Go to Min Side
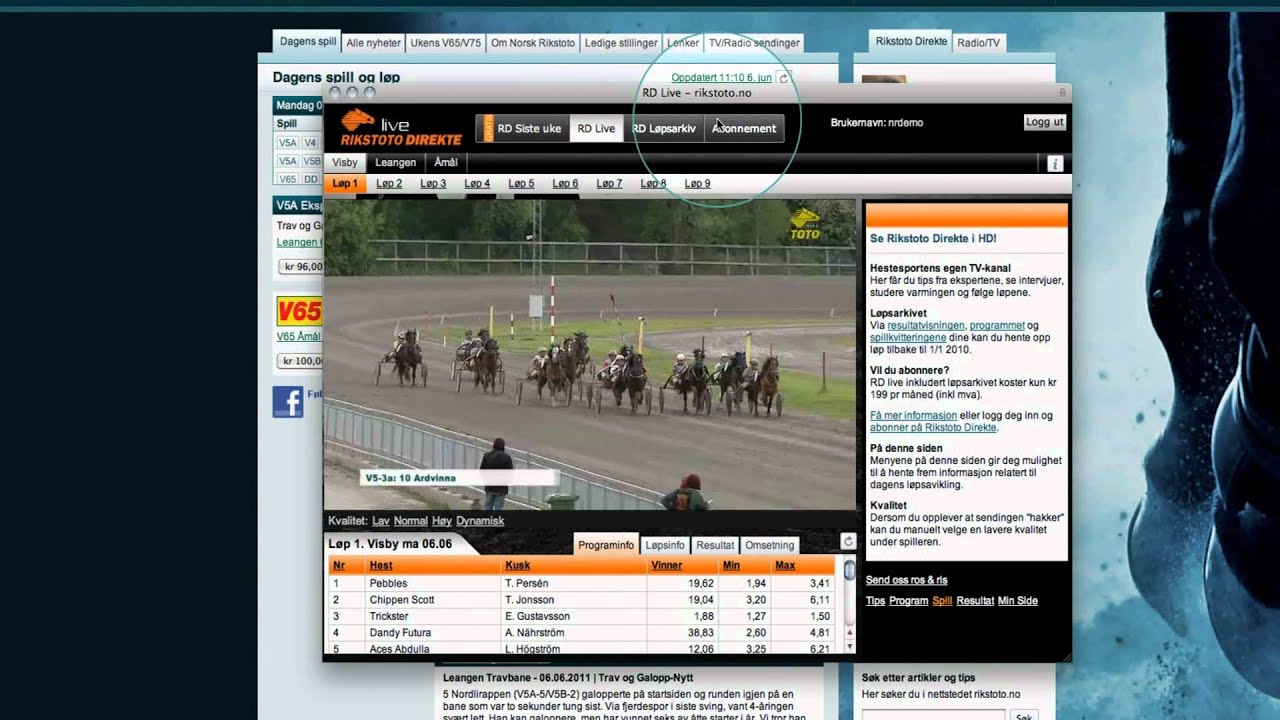This screenshot has width=1280, height=720. [x=1018, y=601]
